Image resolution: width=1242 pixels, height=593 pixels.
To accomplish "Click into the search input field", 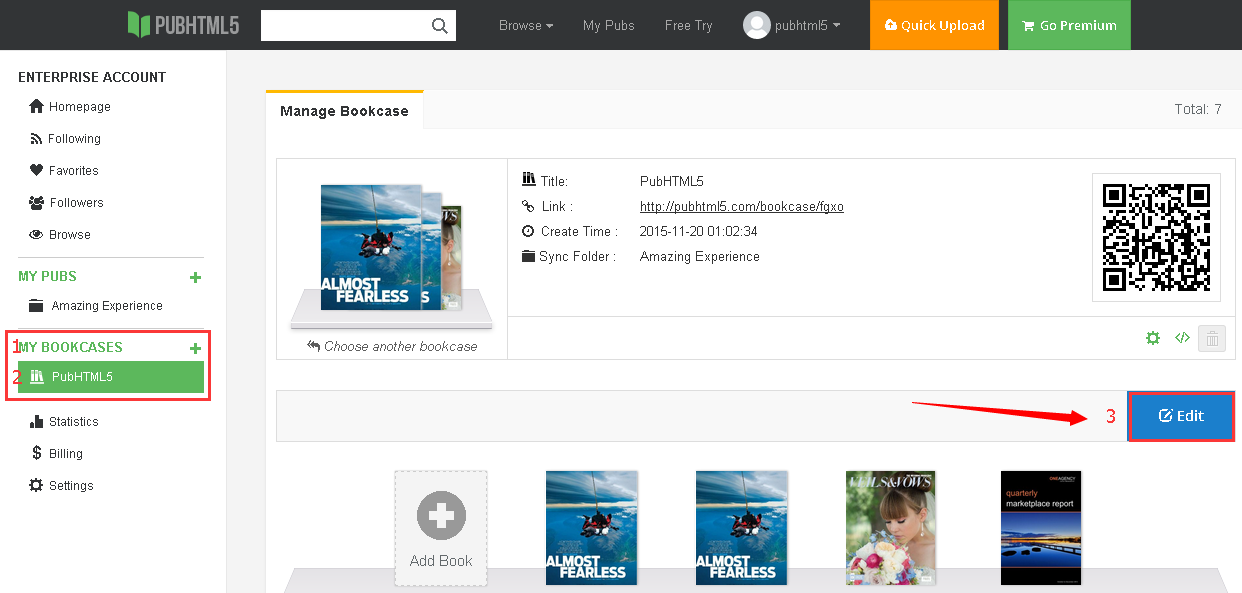I will pos(345,26).
